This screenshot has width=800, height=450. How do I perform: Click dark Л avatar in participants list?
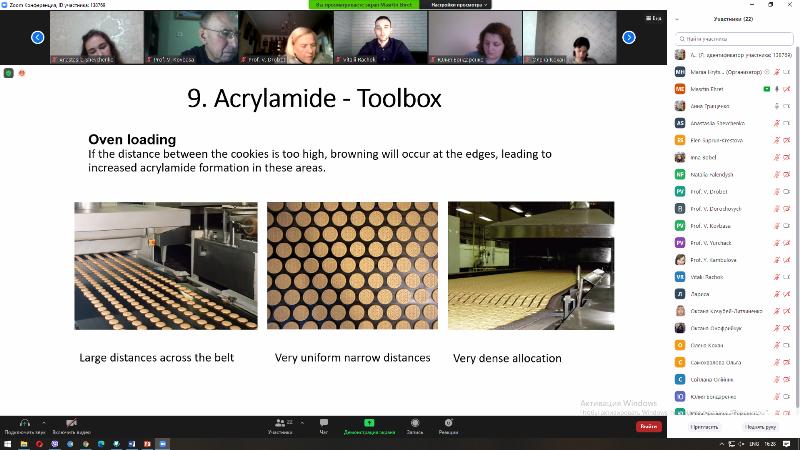(680, 294)
